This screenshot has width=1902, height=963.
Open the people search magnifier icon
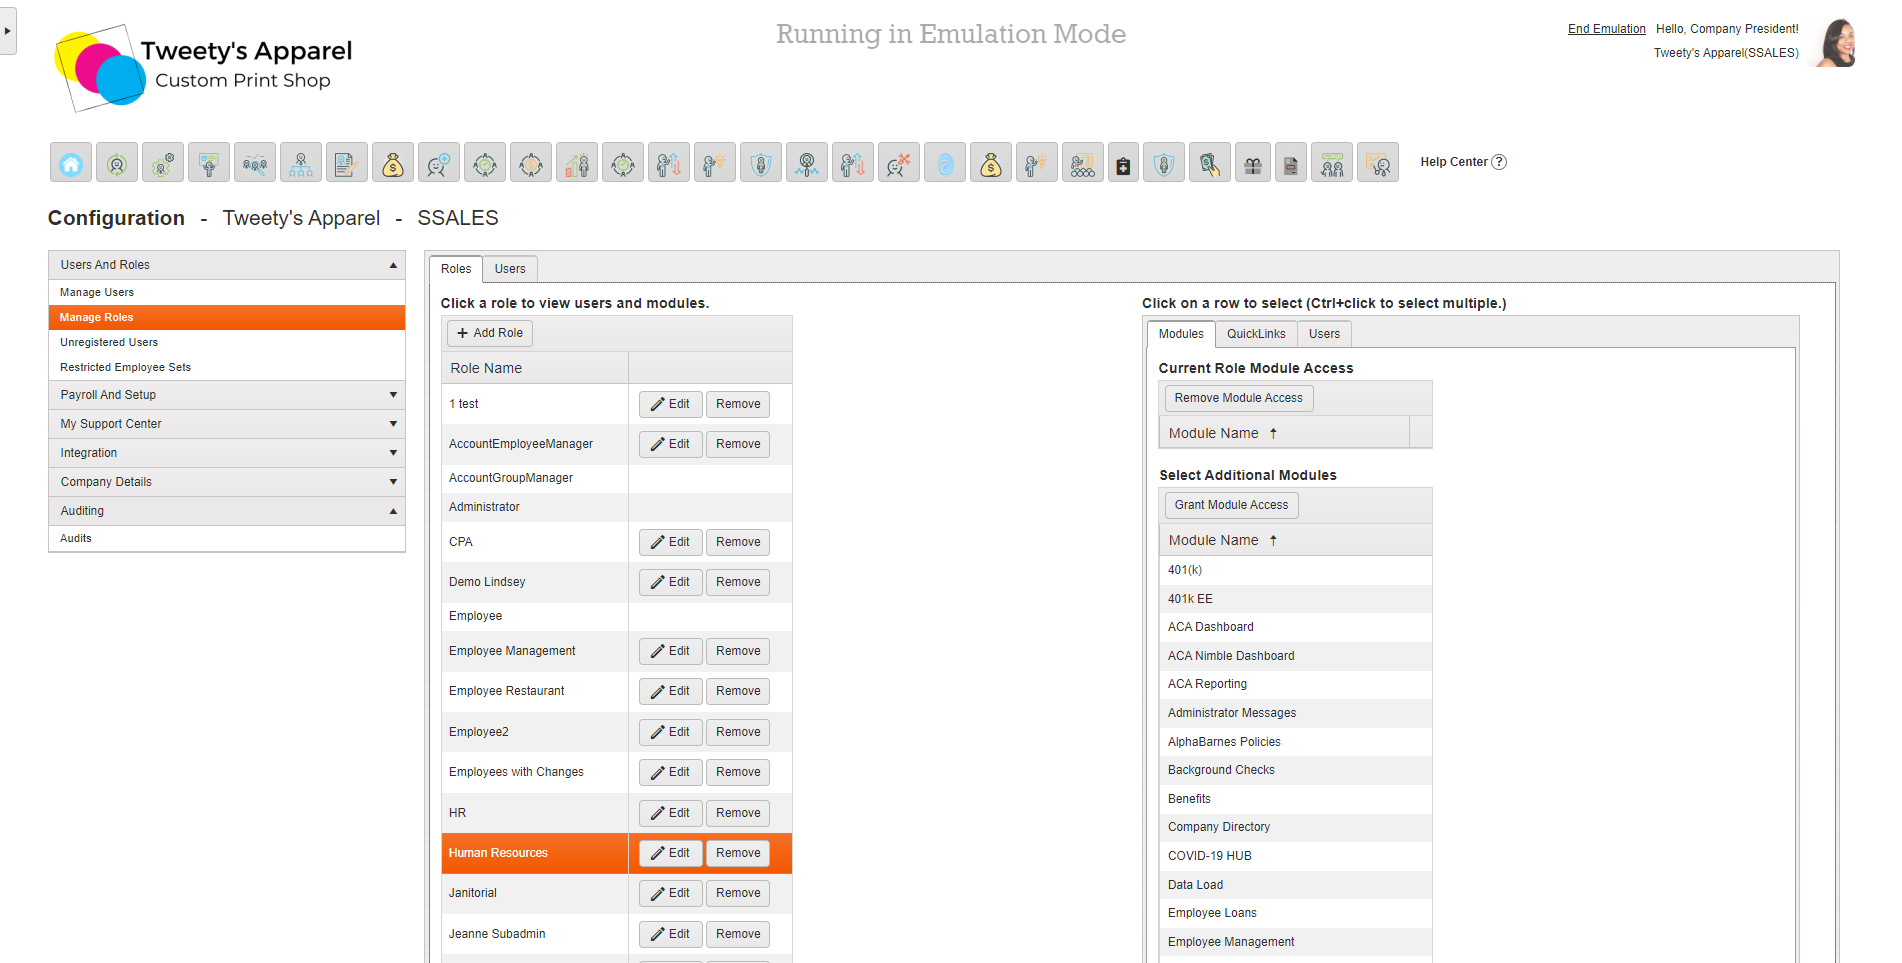click(255, 162)
